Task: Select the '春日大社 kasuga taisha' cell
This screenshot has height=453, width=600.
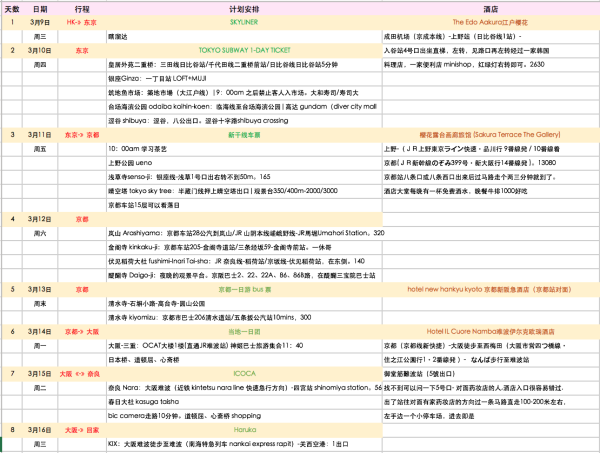Action: (244, 402)
